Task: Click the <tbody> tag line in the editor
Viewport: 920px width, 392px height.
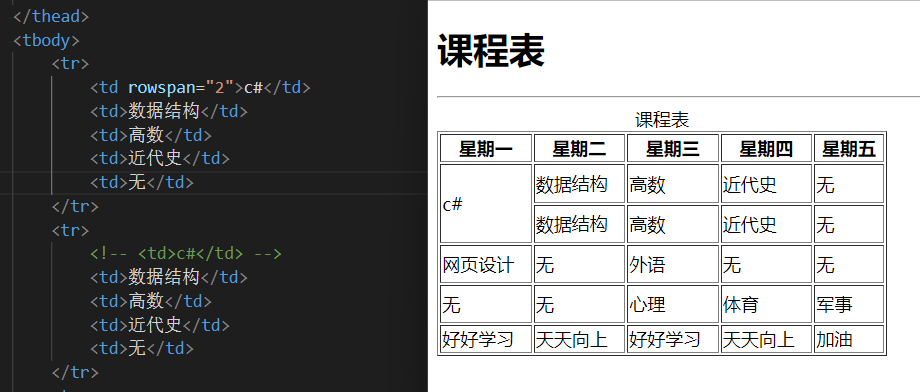Action: click(46, 40)
